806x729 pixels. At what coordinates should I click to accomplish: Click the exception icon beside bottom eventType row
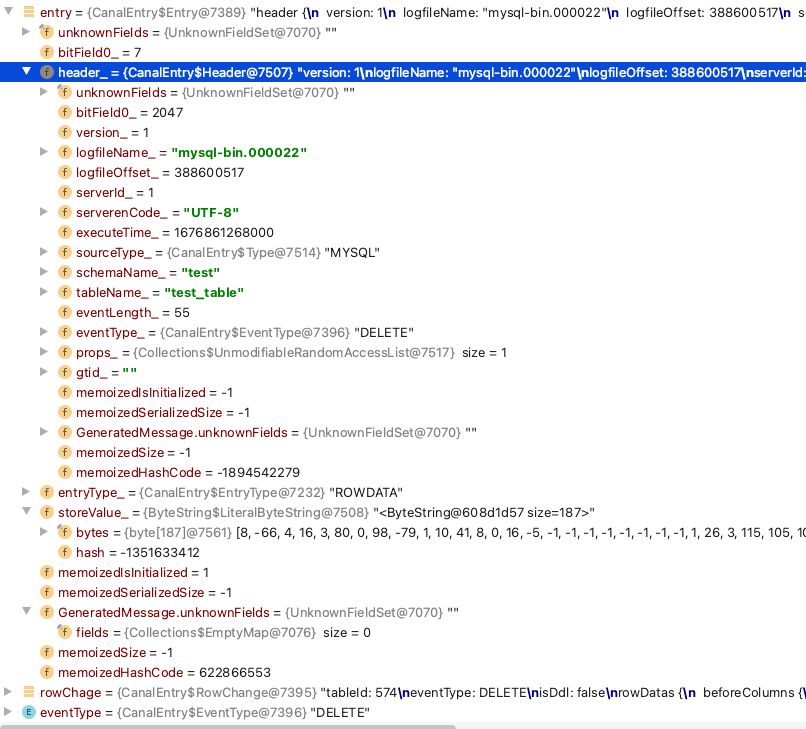(29, 712)
